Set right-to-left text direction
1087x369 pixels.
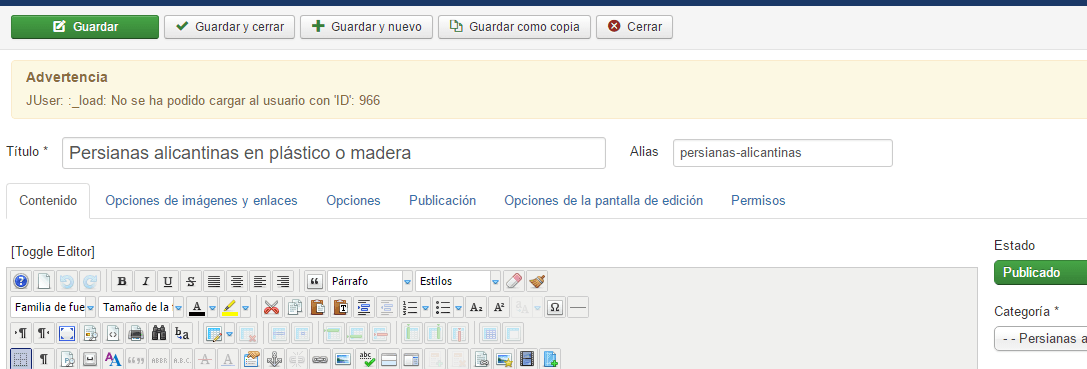[x=44, y=333]
